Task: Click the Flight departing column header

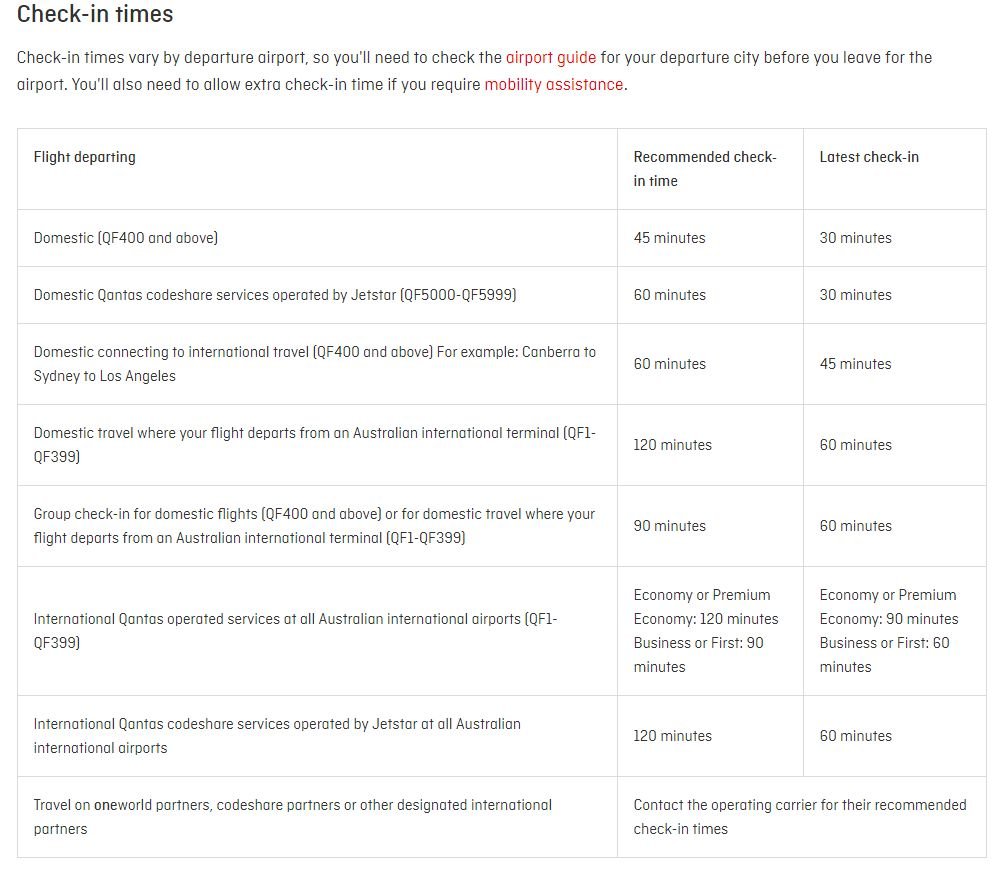Action: click(x=85, y=157)
